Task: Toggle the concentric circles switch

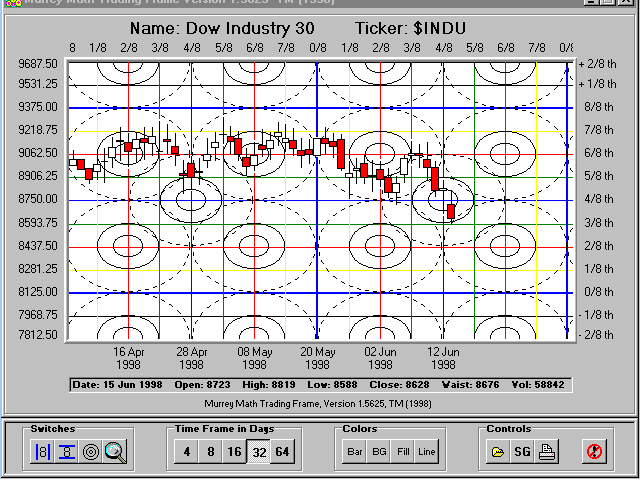Action: [91, 452]
